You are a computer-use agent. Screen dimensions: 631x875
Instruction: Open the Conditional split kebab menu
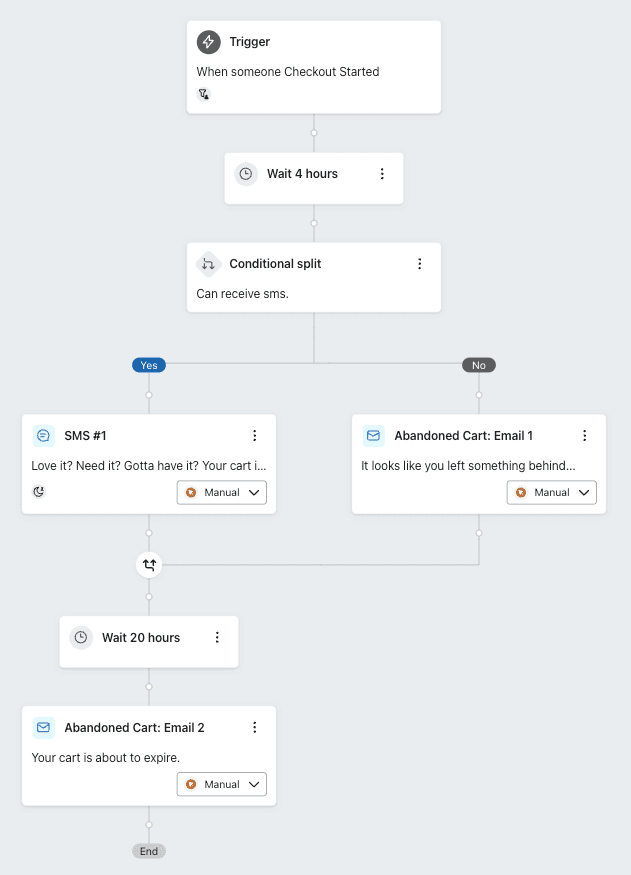pos(420,264)
